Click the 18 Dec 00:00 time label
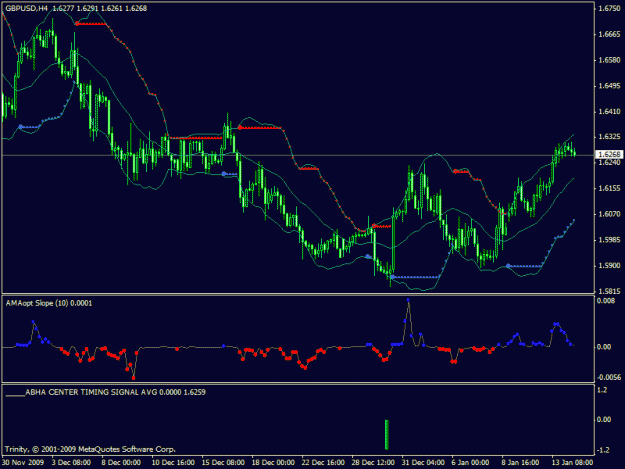Viewport: 625px width, 469px height. (273, 463)
